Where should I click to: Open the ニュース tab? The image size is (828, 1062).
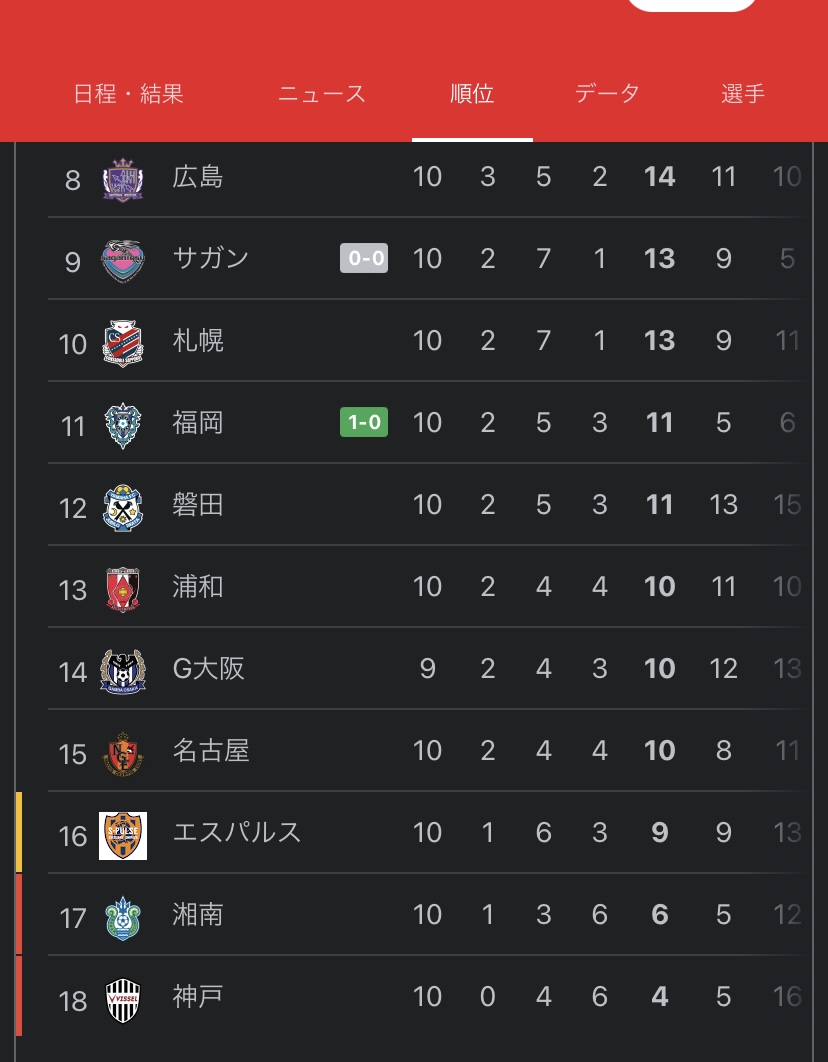(322, 95)
